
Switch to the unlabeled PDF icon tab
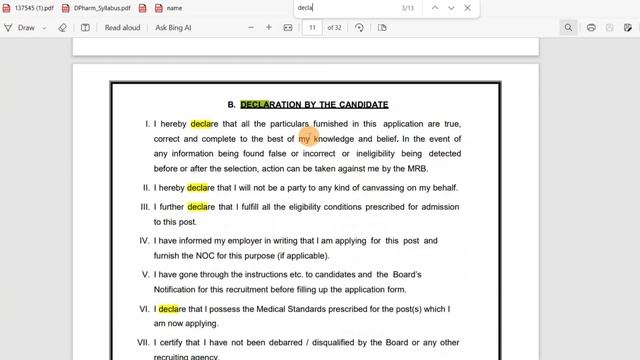point(142,8)
